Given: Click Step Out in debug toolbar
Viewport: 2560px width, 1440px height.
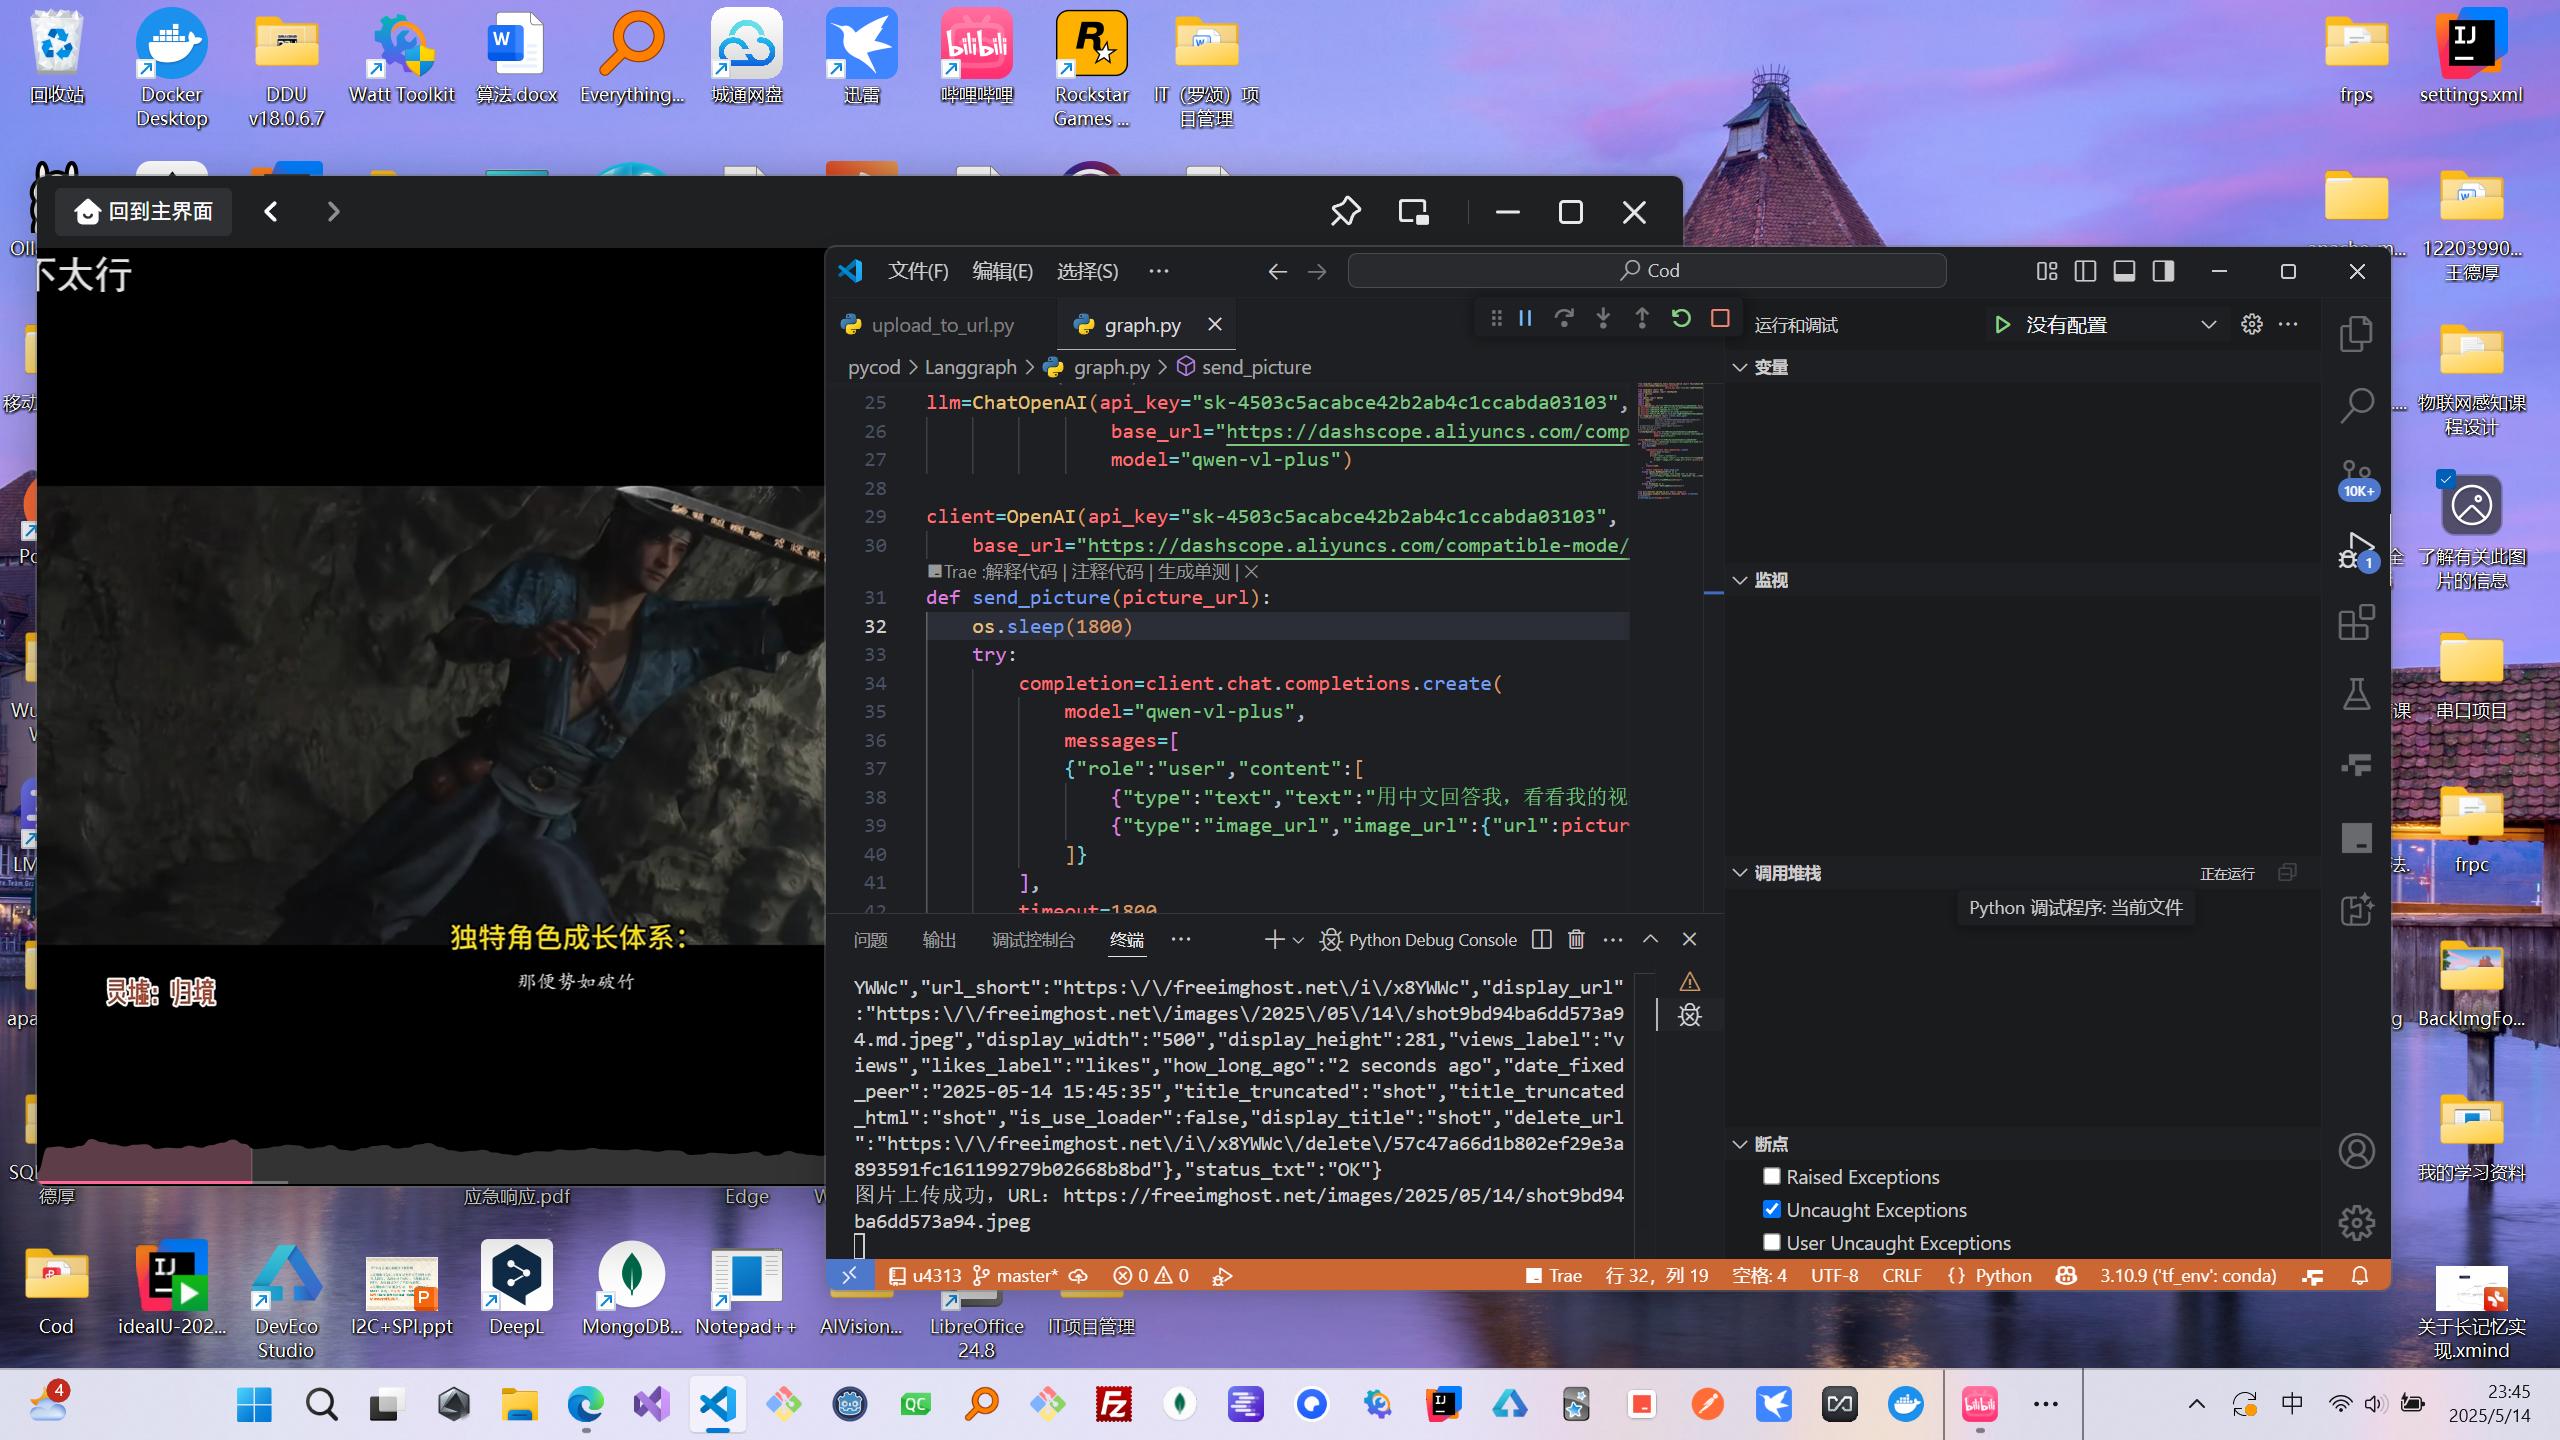Looking at the screenshot, I should (x=1642, y=318).
